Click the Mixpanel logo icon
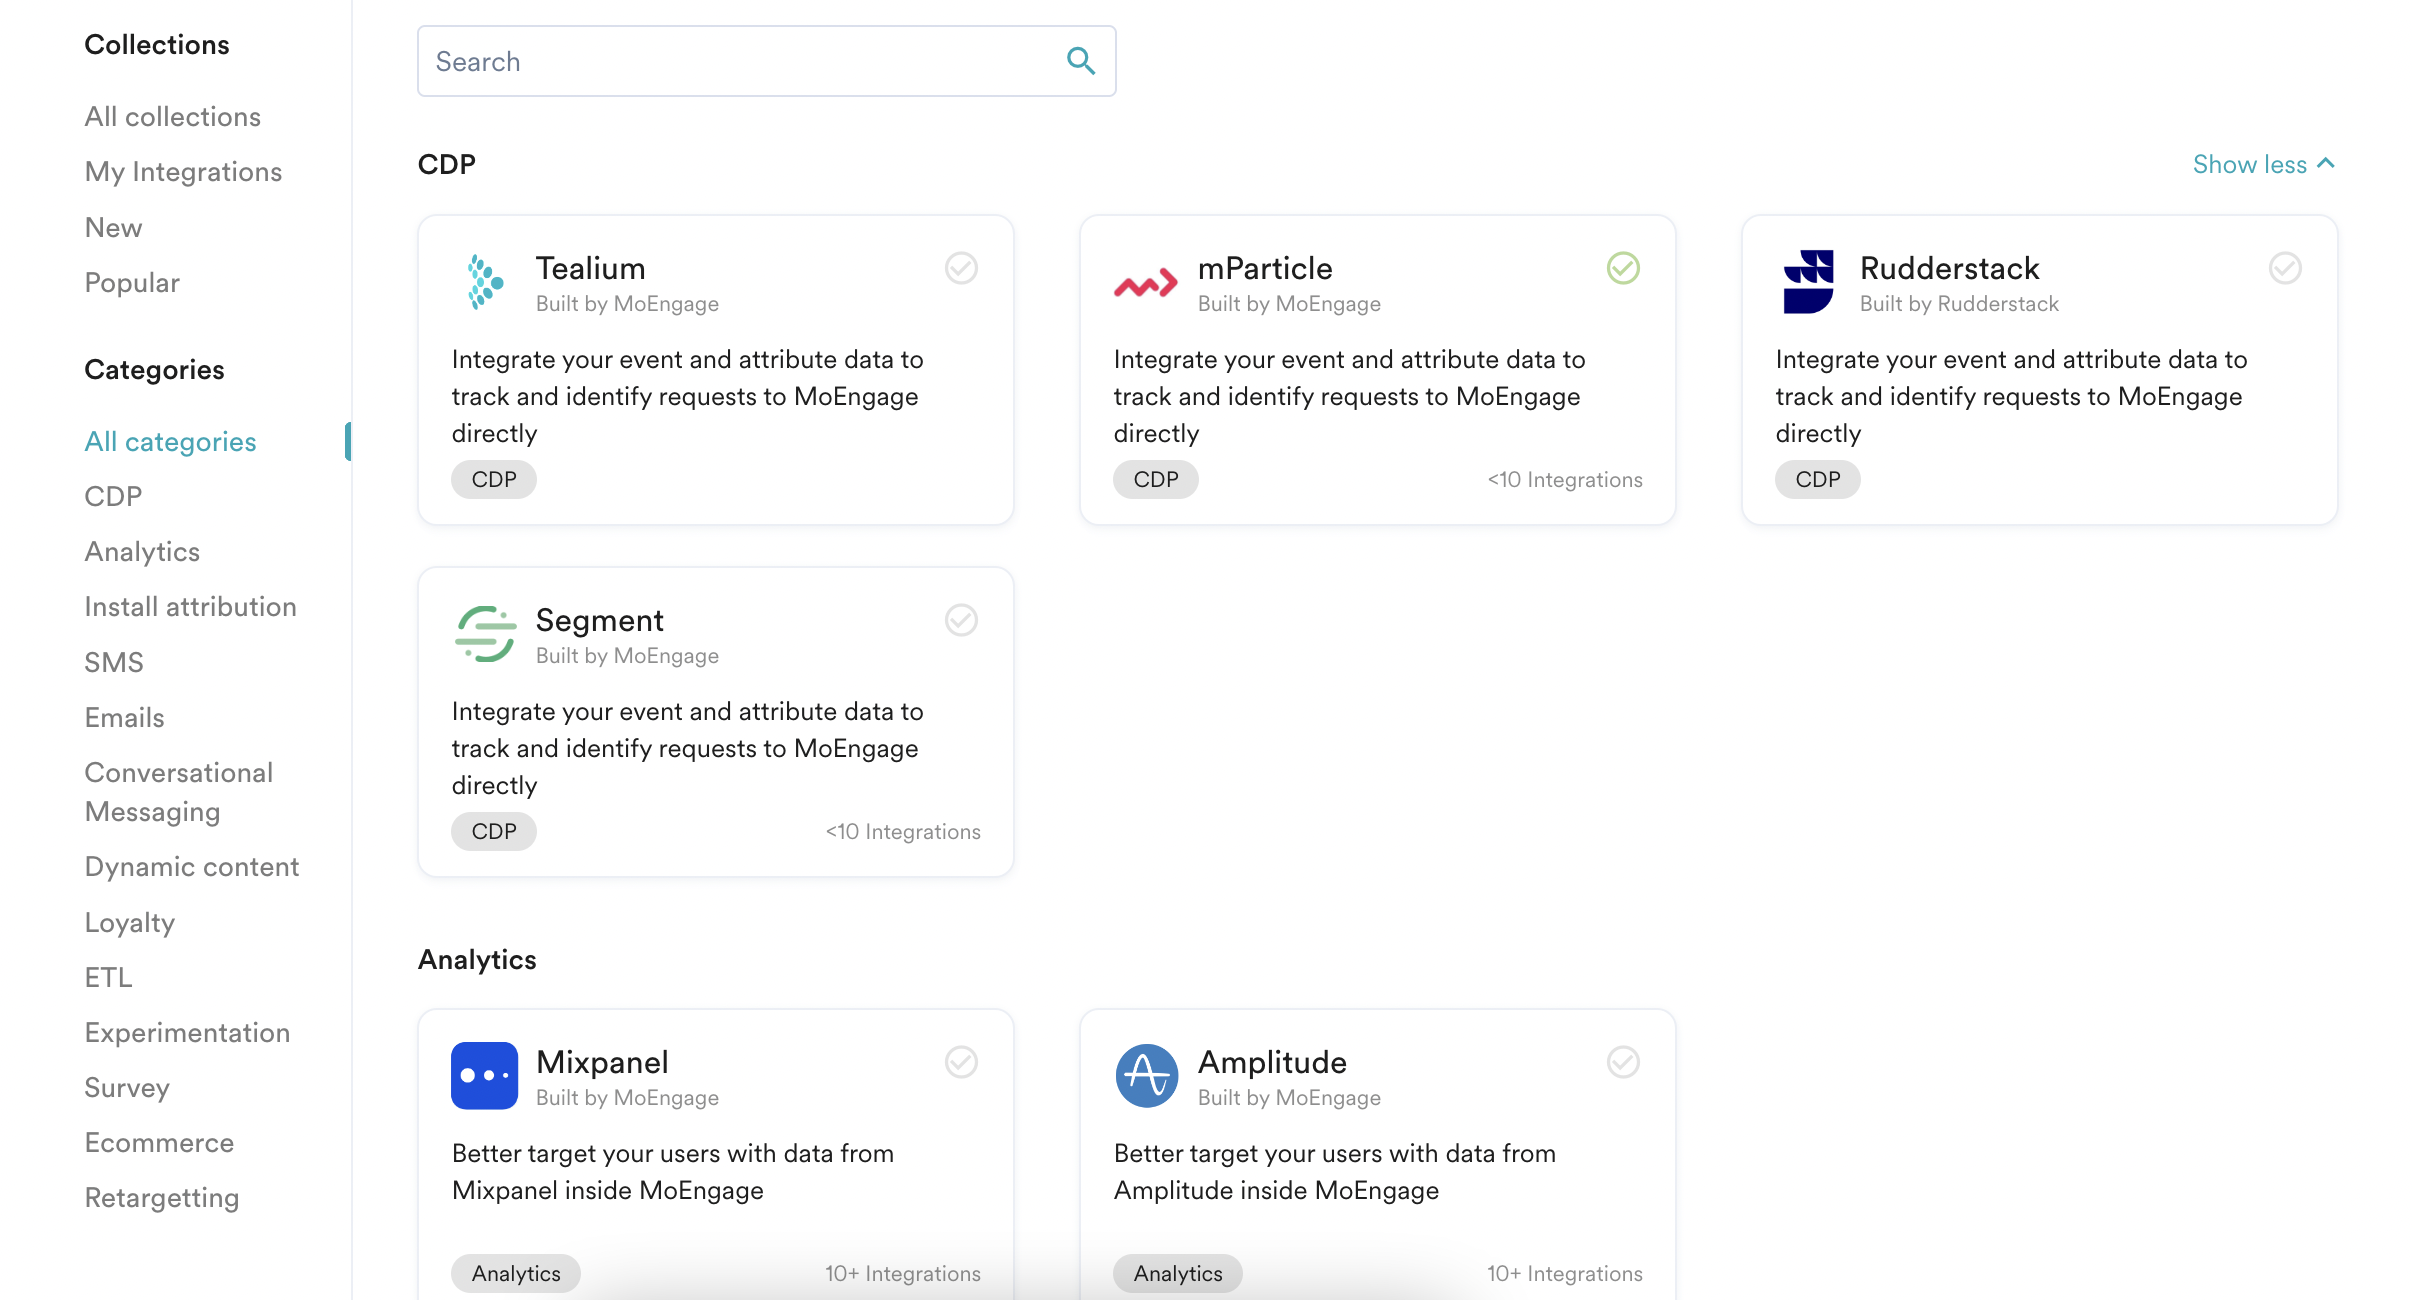Screen dimensions: 2412x1300 pyautogui.click(x=485, y=1076)
